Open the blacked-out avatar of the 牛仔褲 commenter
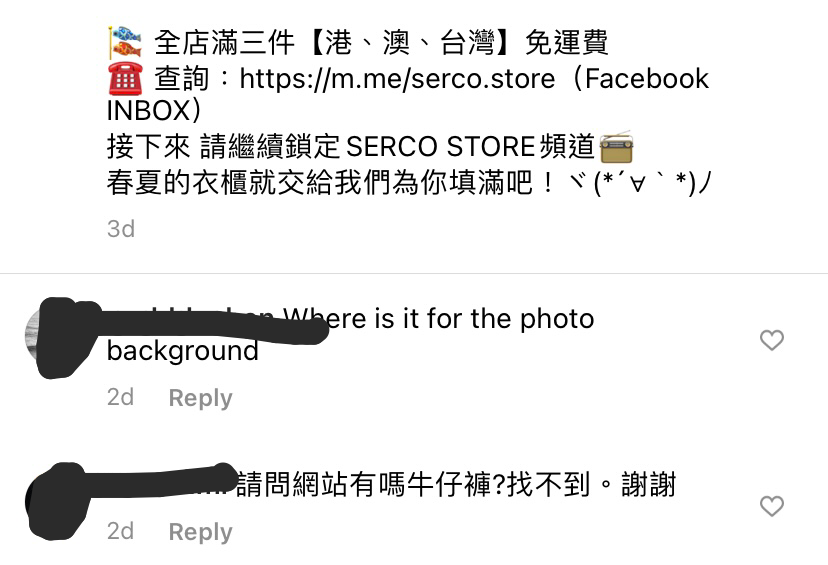Viewport: 828px width, 565px height. (58, 502)
